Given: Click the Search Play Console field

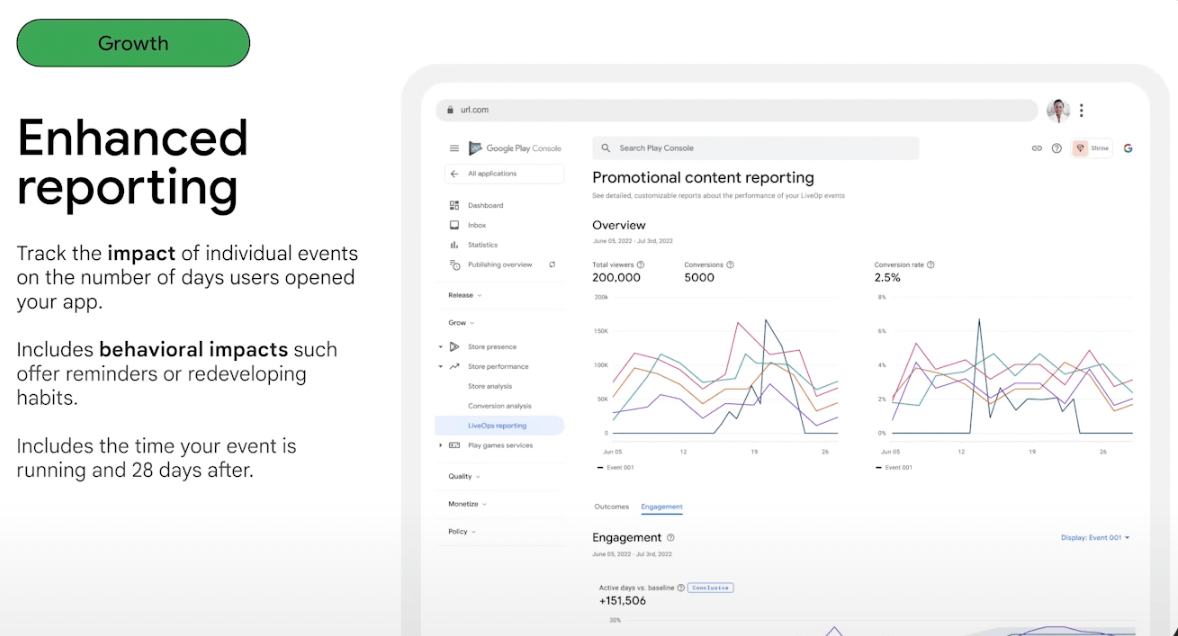Looking at the screenshot, I should coord(755,148).
